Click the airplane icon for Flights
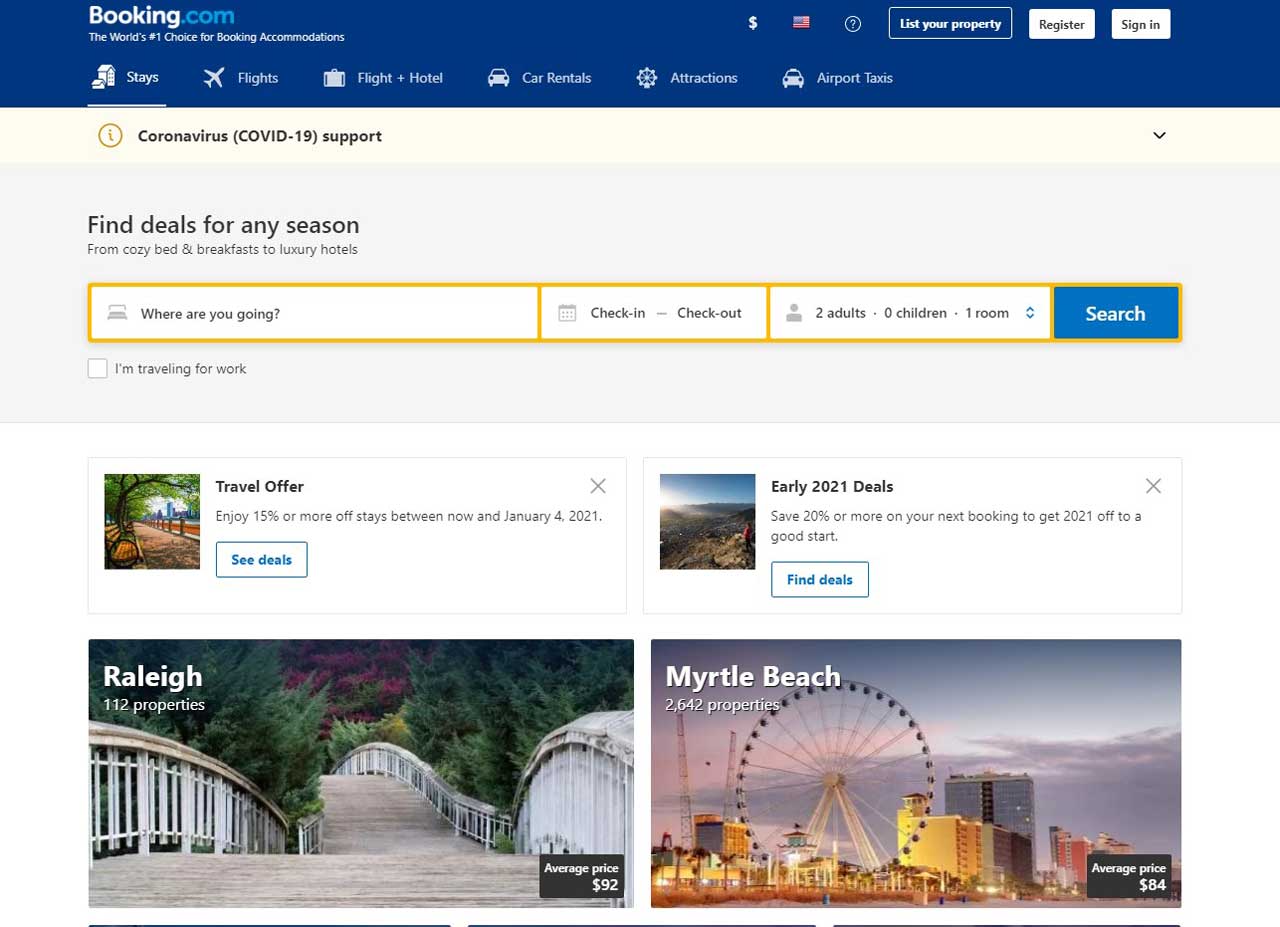 click(x=213, y=78)
